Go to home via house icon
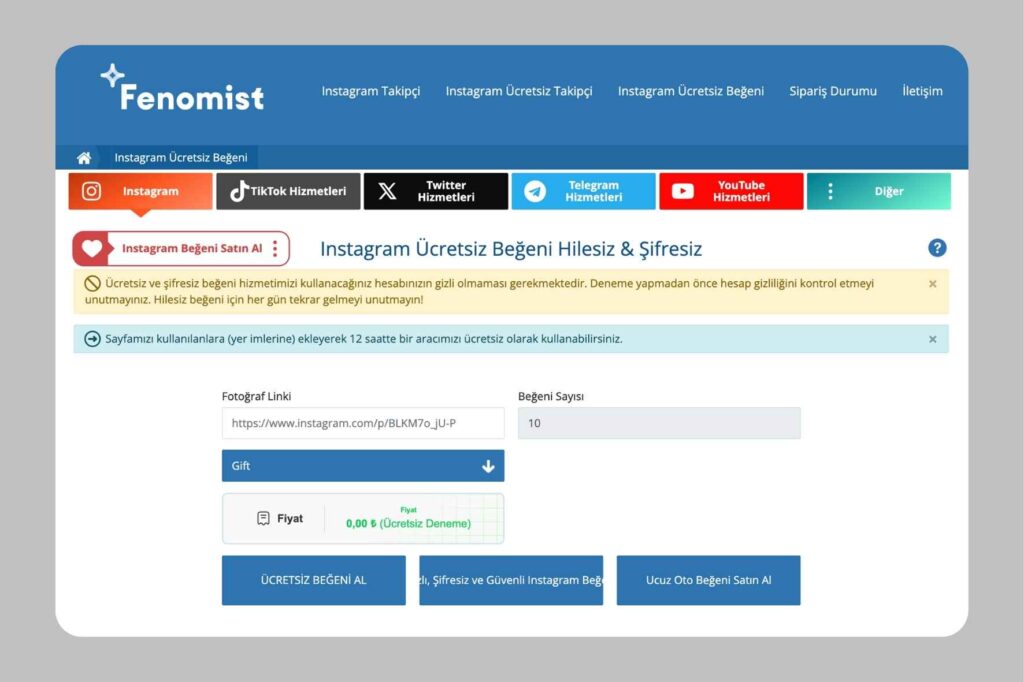The width and height of the screenshot is (1024, 682). 84,157
